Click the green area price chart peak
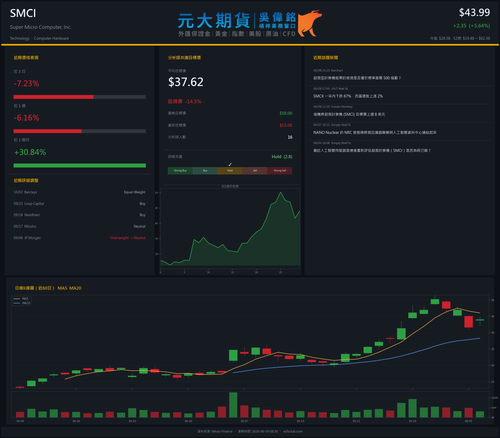 tap(280, 193)
